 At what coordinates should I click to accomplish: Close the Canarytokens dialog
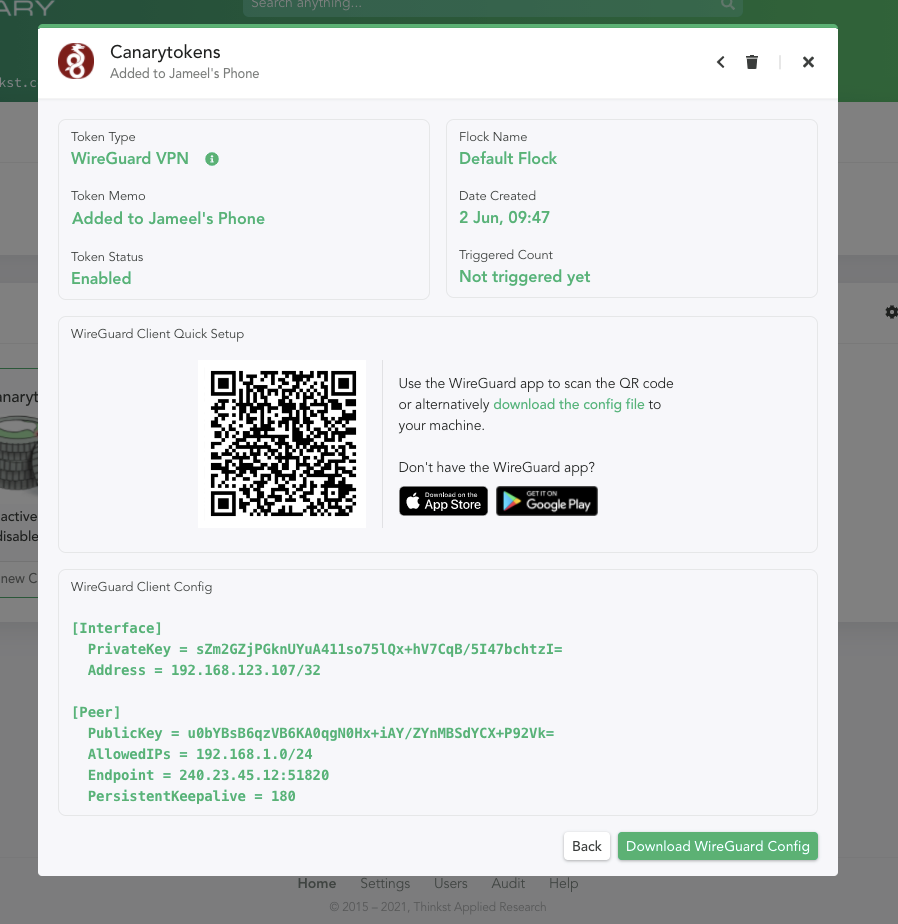(x=808, y=62)
